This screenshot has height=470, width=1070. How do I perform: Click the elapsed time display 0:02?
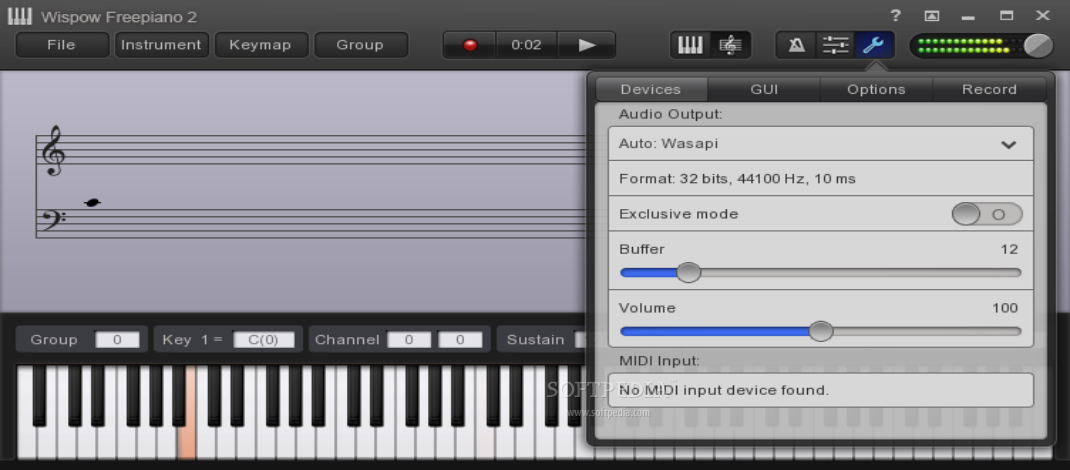click(x=526, y=45)
